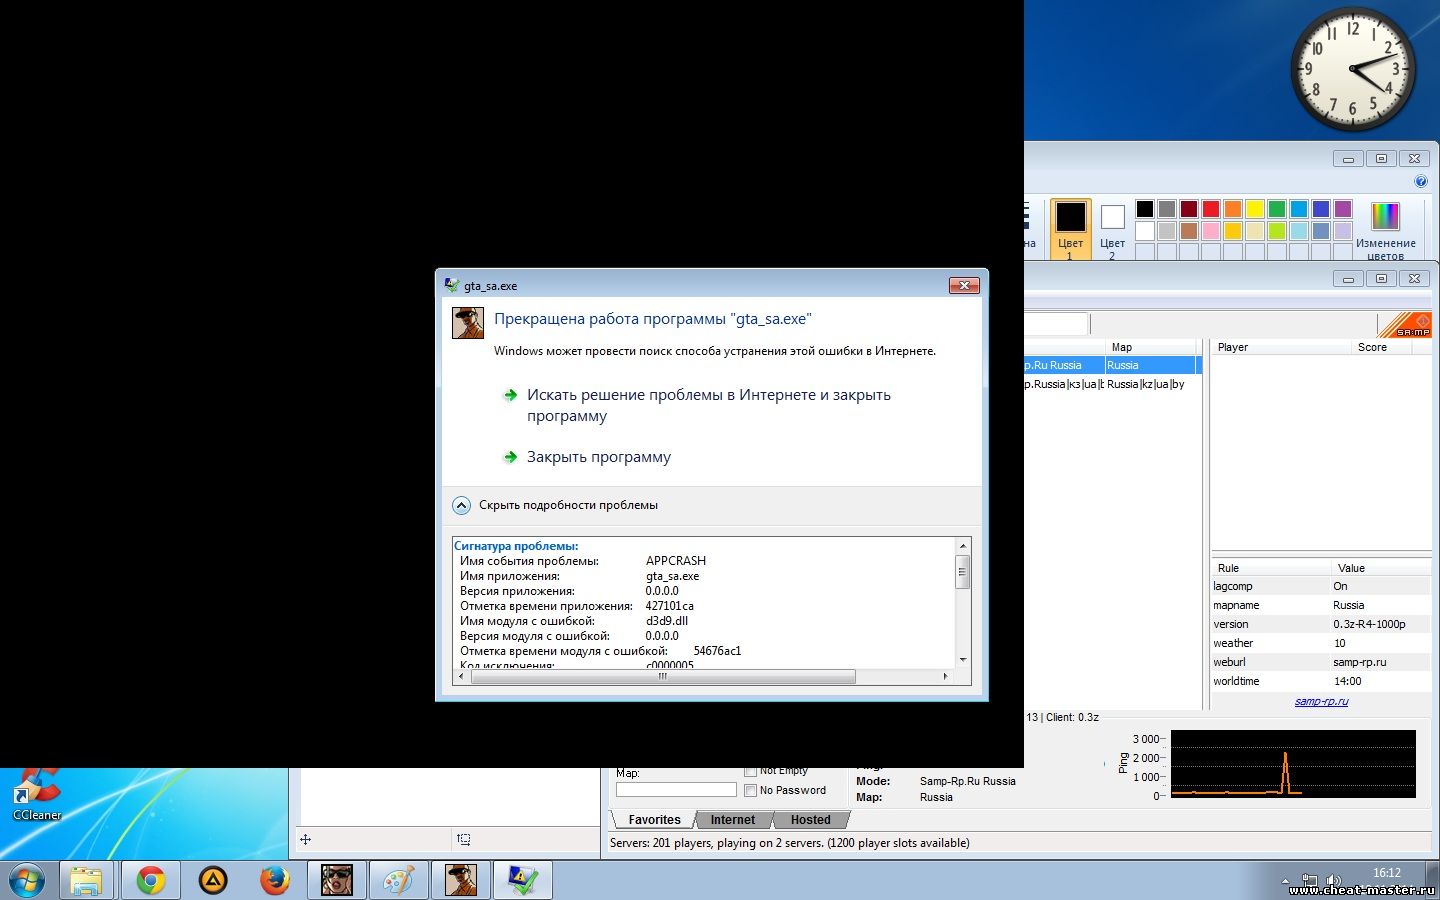Screen dimensions: 1440x900
Task: Click the cursor position icon in Paint status bar
Action: point(305,840)
